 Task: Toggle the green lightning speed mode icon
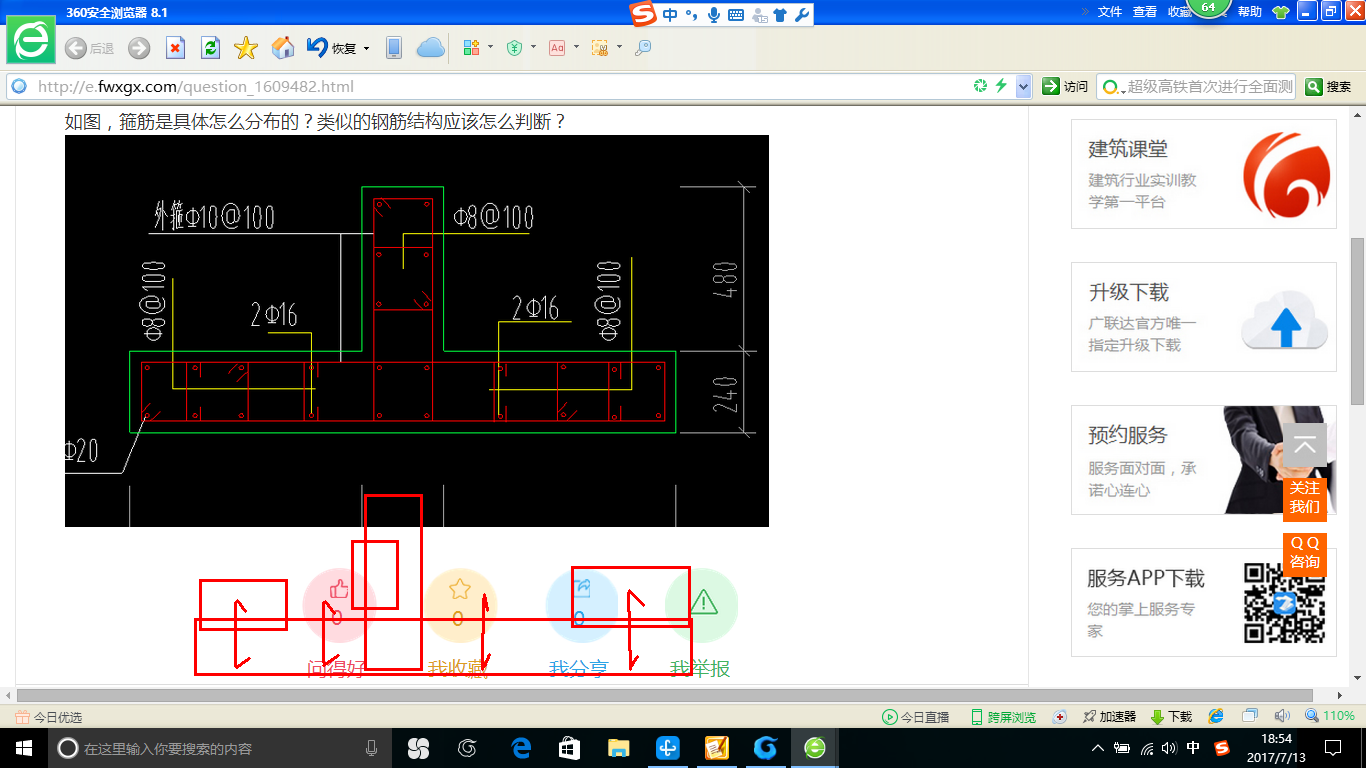(1001, 86)
